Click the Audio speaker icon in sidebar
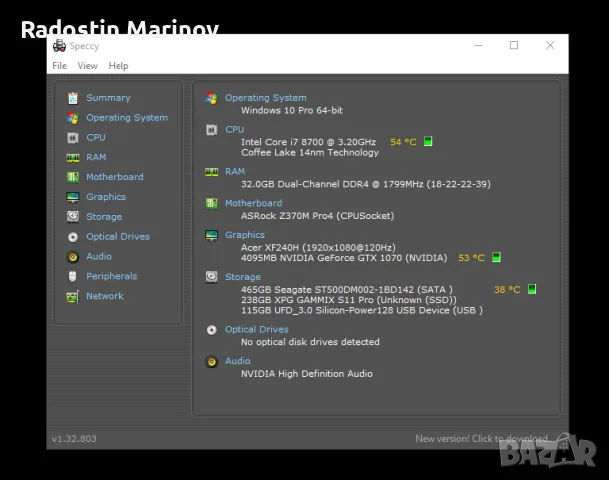This screenshot has width=609, height=480. coord(73,257)
